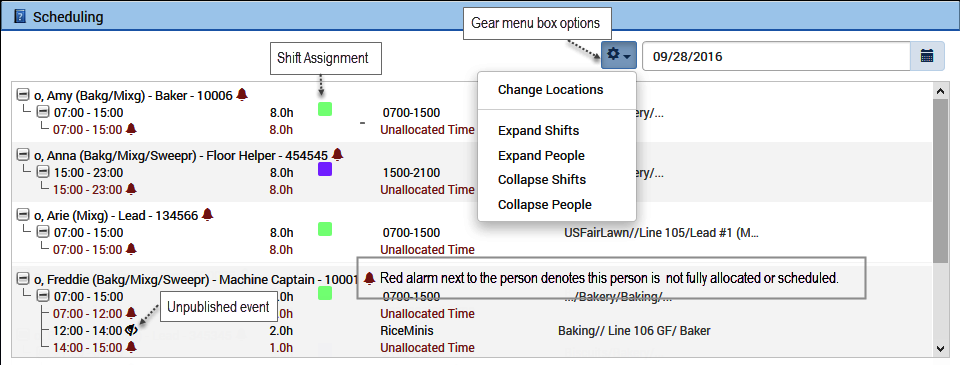Collapse Anna's 15:00 - 23:00 shift
Viewport: 960px width, 365px height.
point(43,172)
